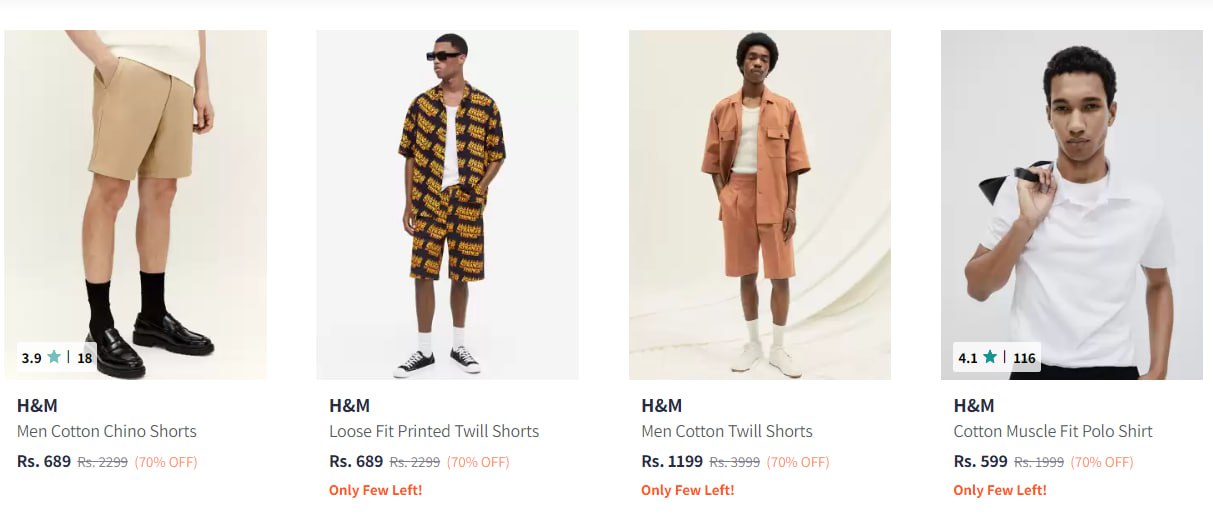Screen dimensions: 1213x520
Task: Open the Loose Fit Printed Twill Shorts photo
Action: (447, 200)
